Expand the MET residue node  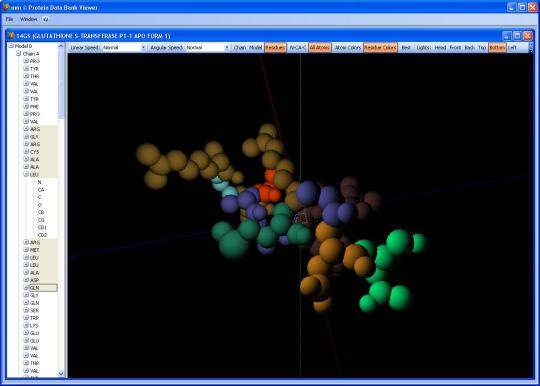pos(26,250)
